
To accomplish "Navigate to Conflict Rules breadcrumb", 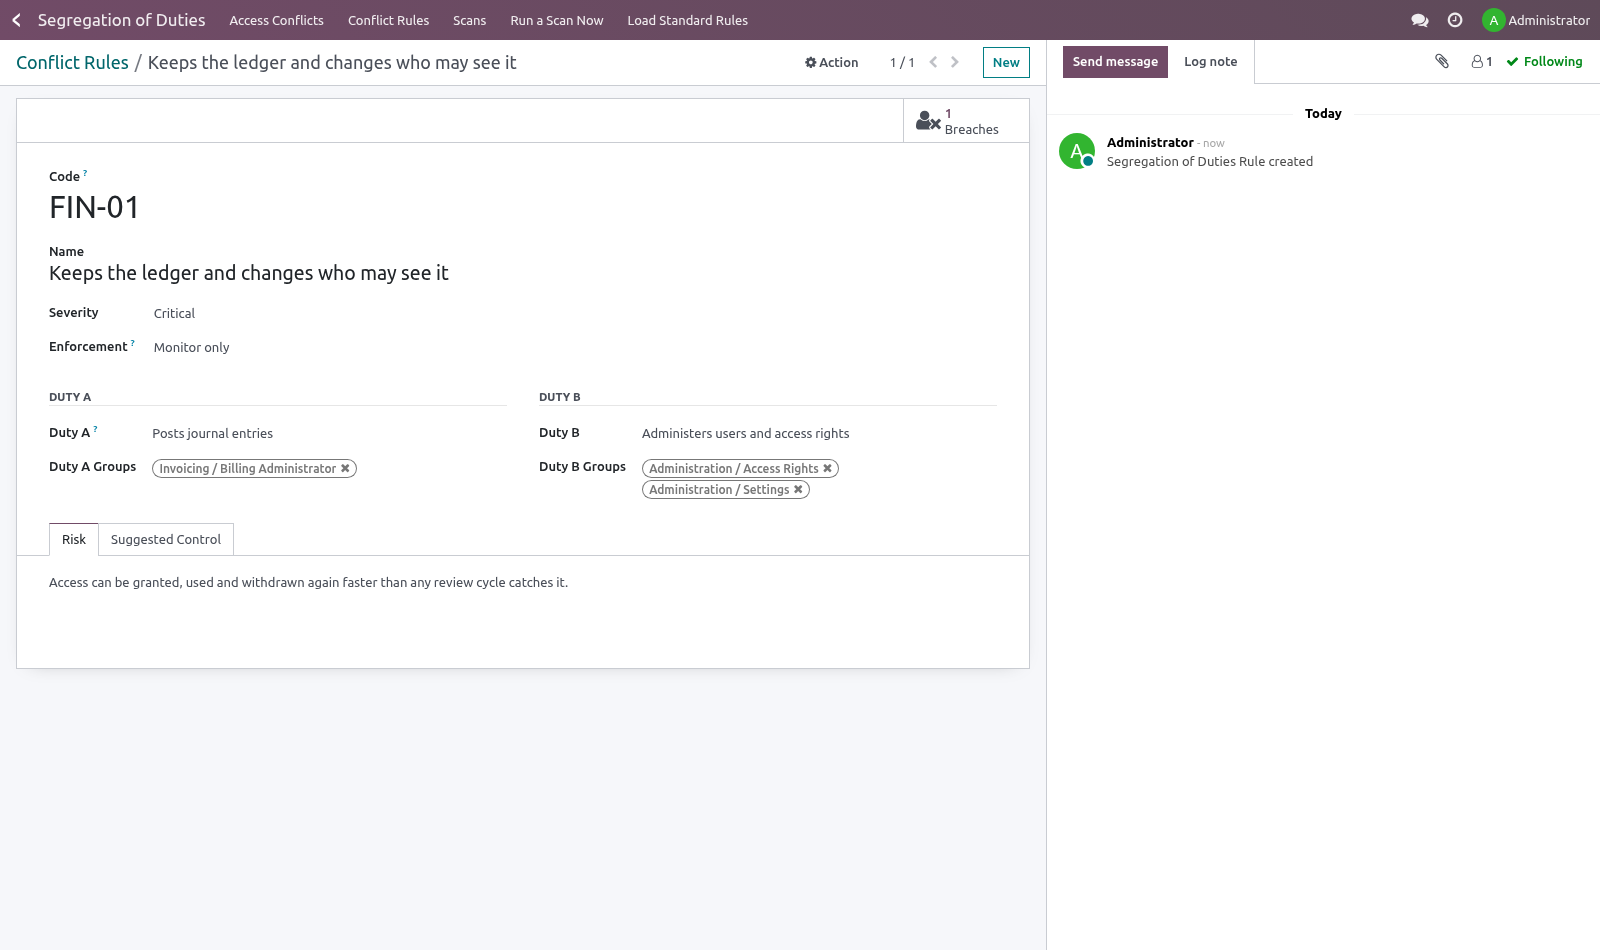I will [72, 62].
